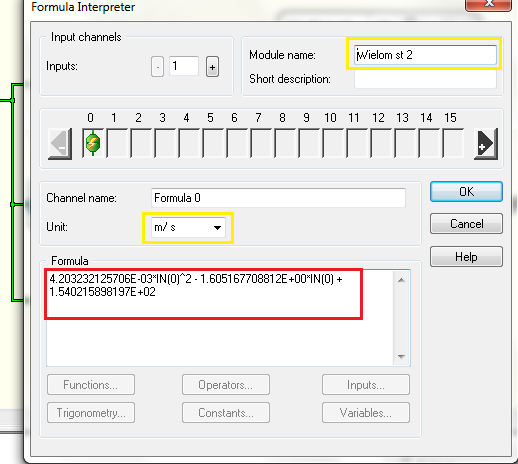
Task: Click the Module name field
Action: point(425,55)
